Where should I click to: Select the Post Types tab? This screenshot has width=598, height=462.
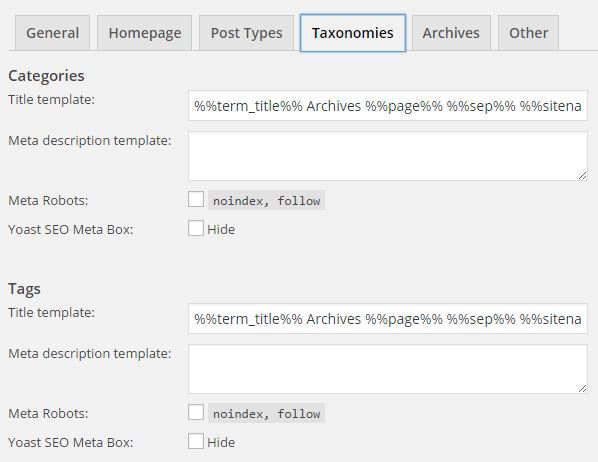tap(246, 33)
